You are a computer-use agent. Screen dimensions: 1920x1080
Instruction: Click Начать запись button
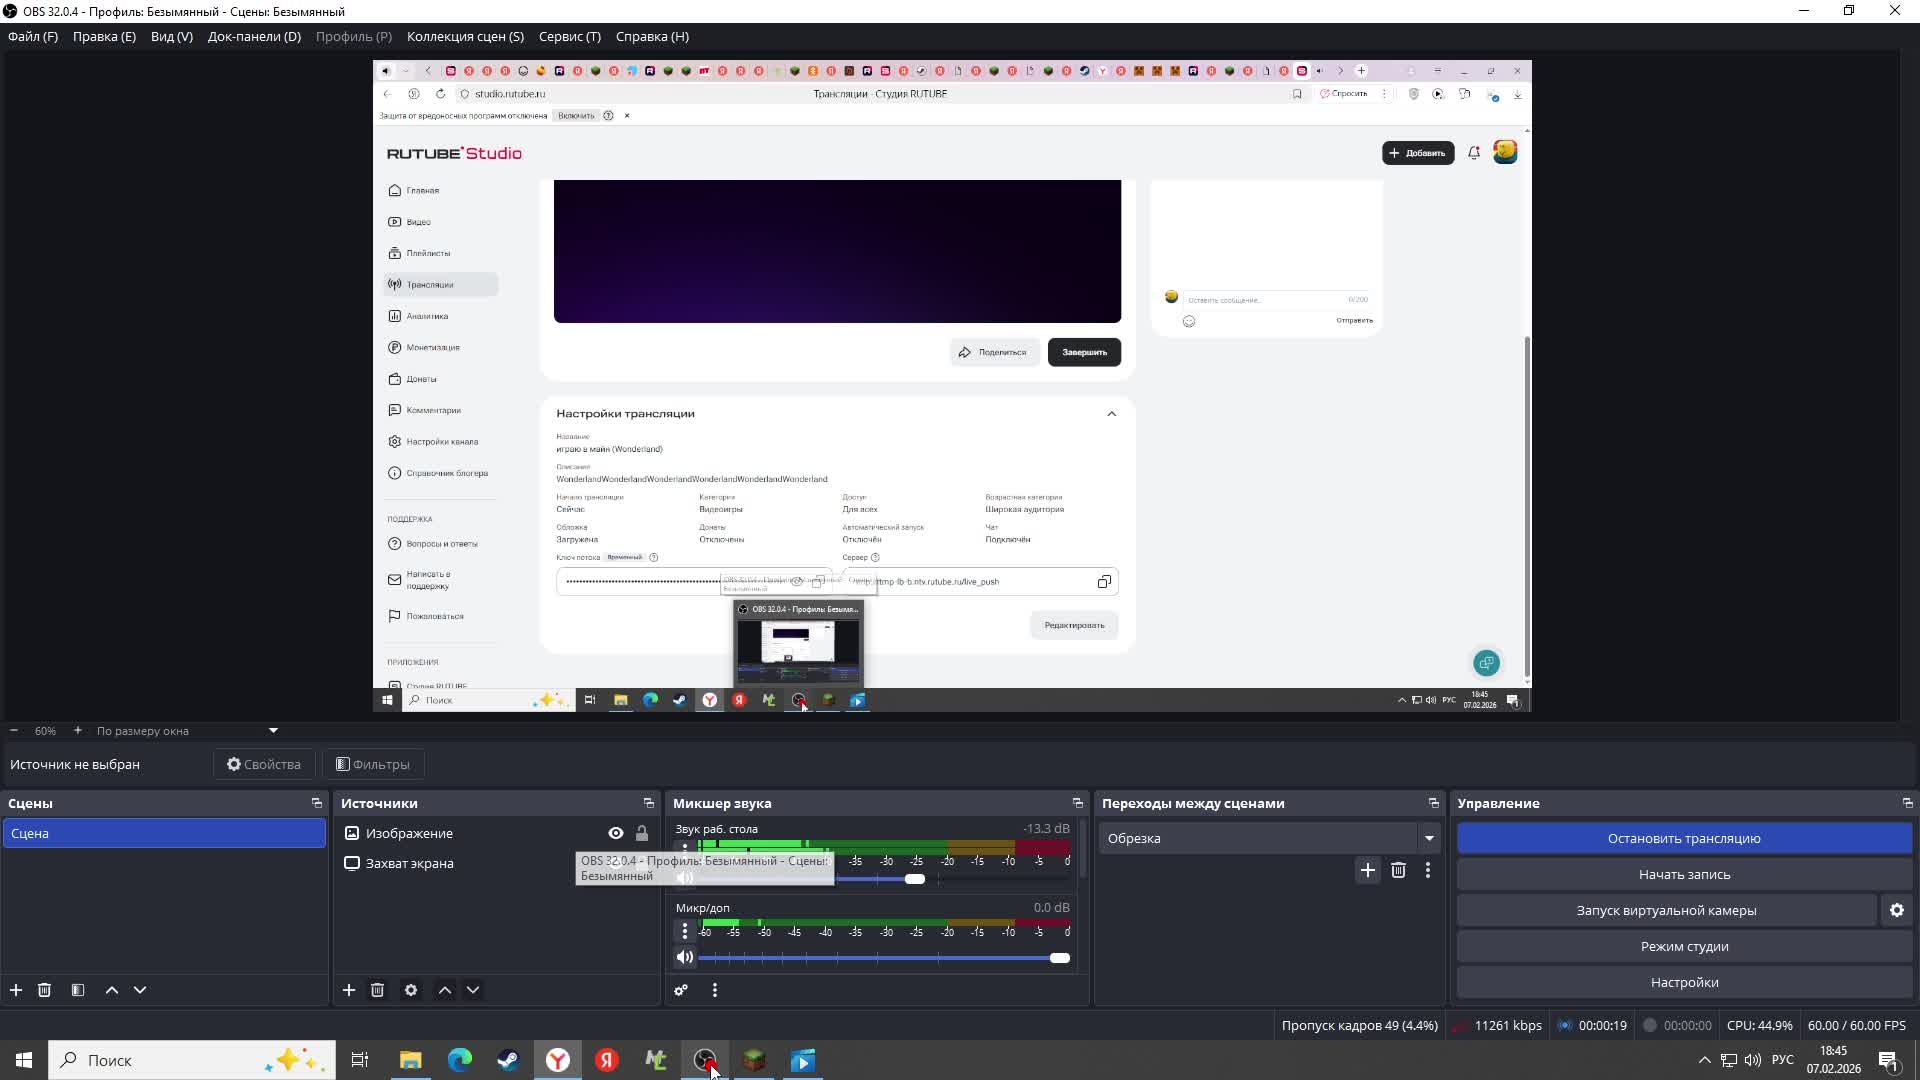1683,874
